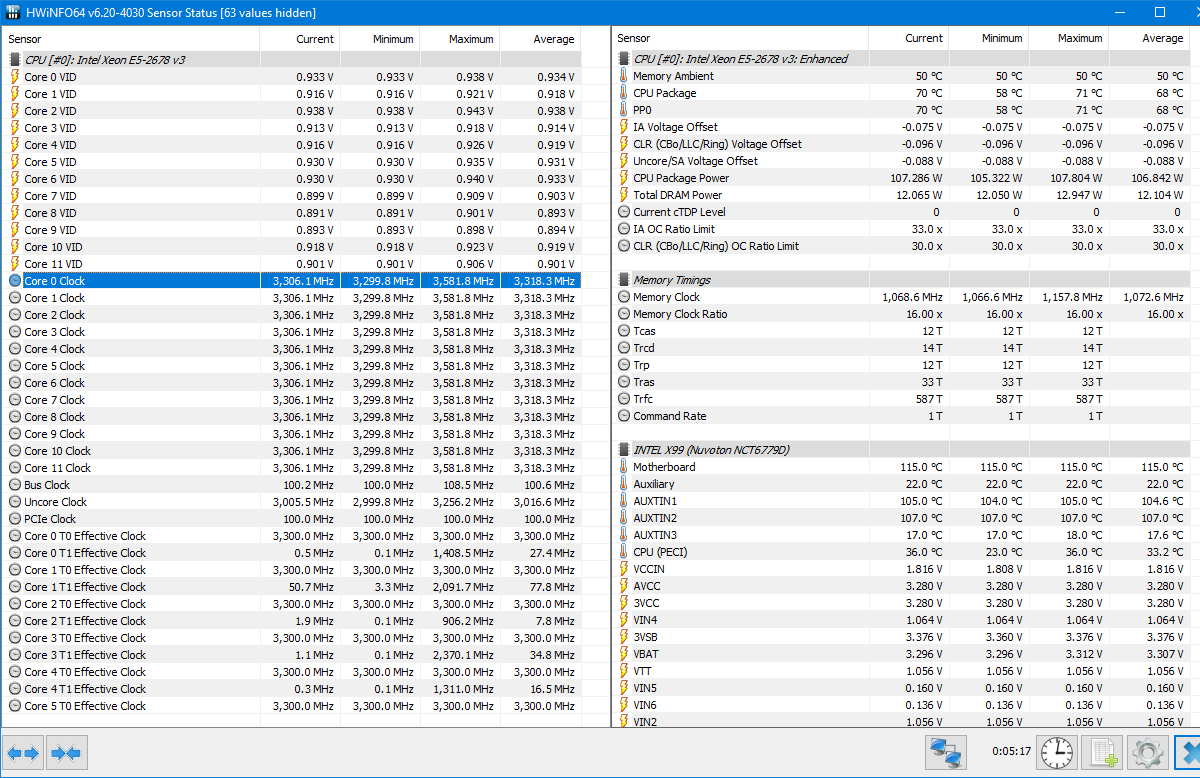Click the thermometer icon beside Motherboard
The image size is (1200, 778).
(x=624, y=467)
